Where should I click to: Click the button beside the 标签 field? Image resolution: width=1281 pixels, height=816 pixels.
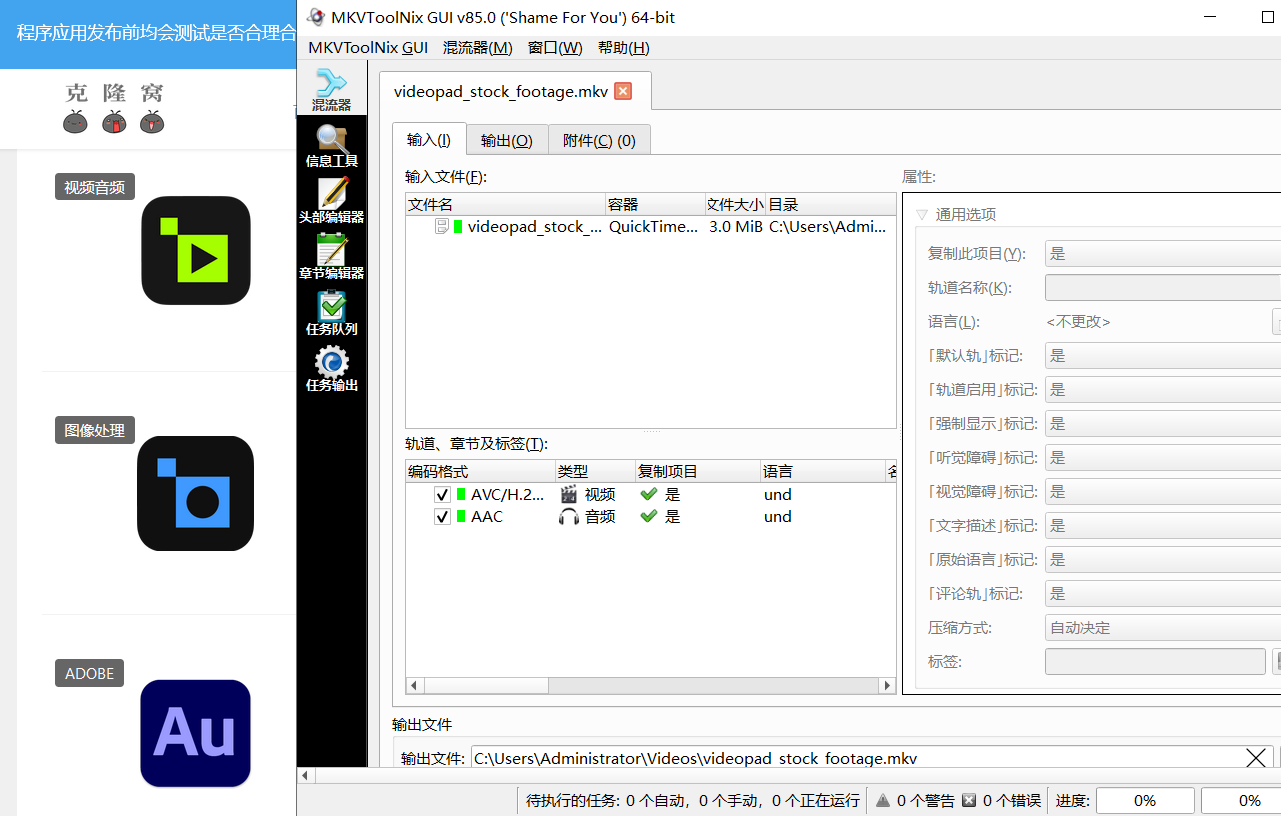(1276, 662)
